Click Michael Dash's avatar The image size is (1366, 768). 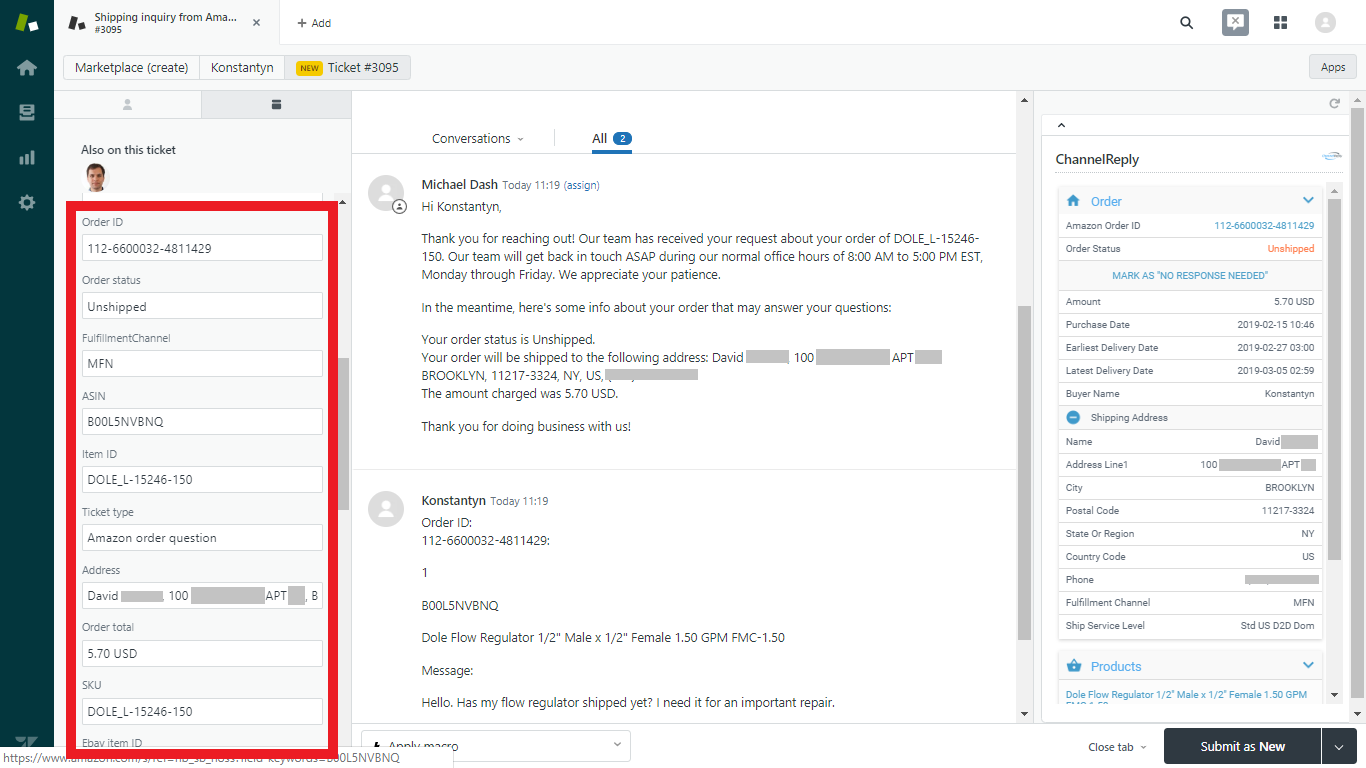[386, 193]
